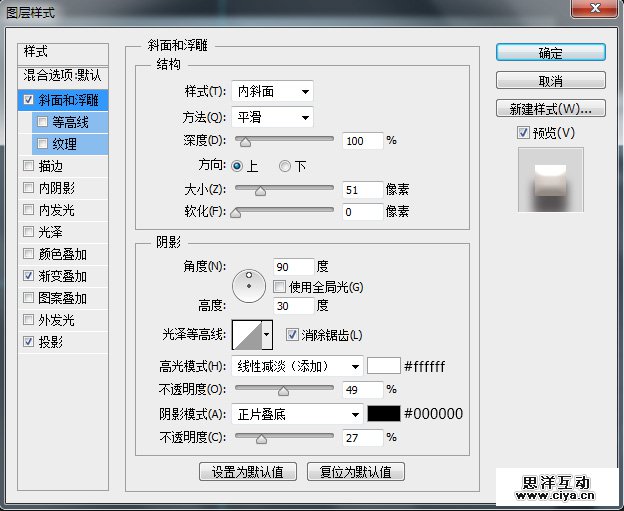Click the 深度 value field 100
This screenshot has height=511, width=624.
point(363,141)
